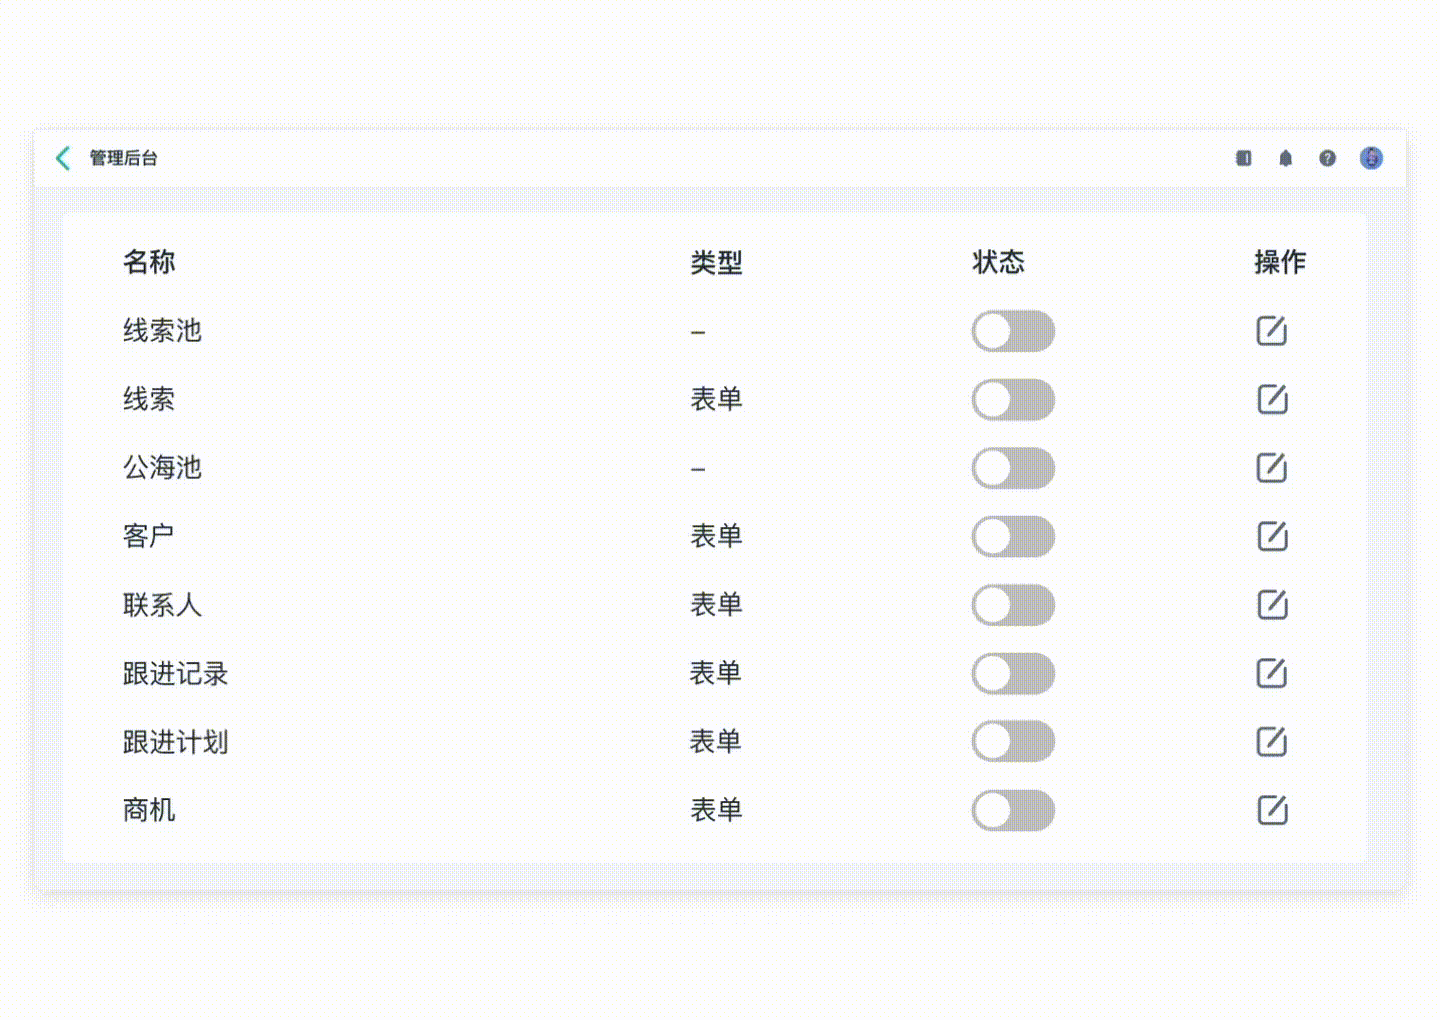Image resolution: width=1440 pixels, height=1020 pixels.
Task: Edit the 公海池 entry
Action: [1270, 467]
